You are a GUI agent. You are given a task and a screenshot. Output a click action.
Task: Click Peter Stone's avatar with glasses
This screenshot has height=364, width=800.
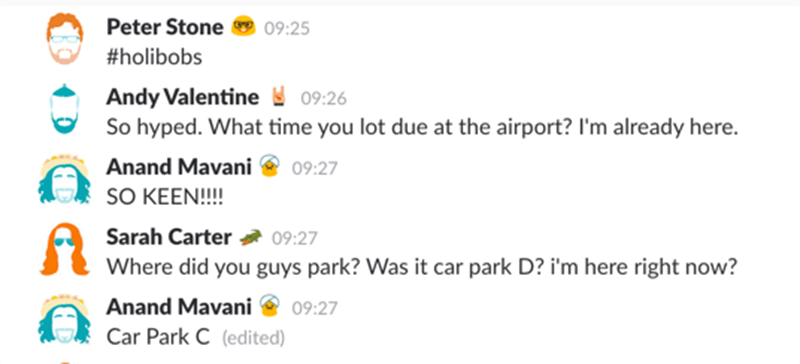pos(65,39)
